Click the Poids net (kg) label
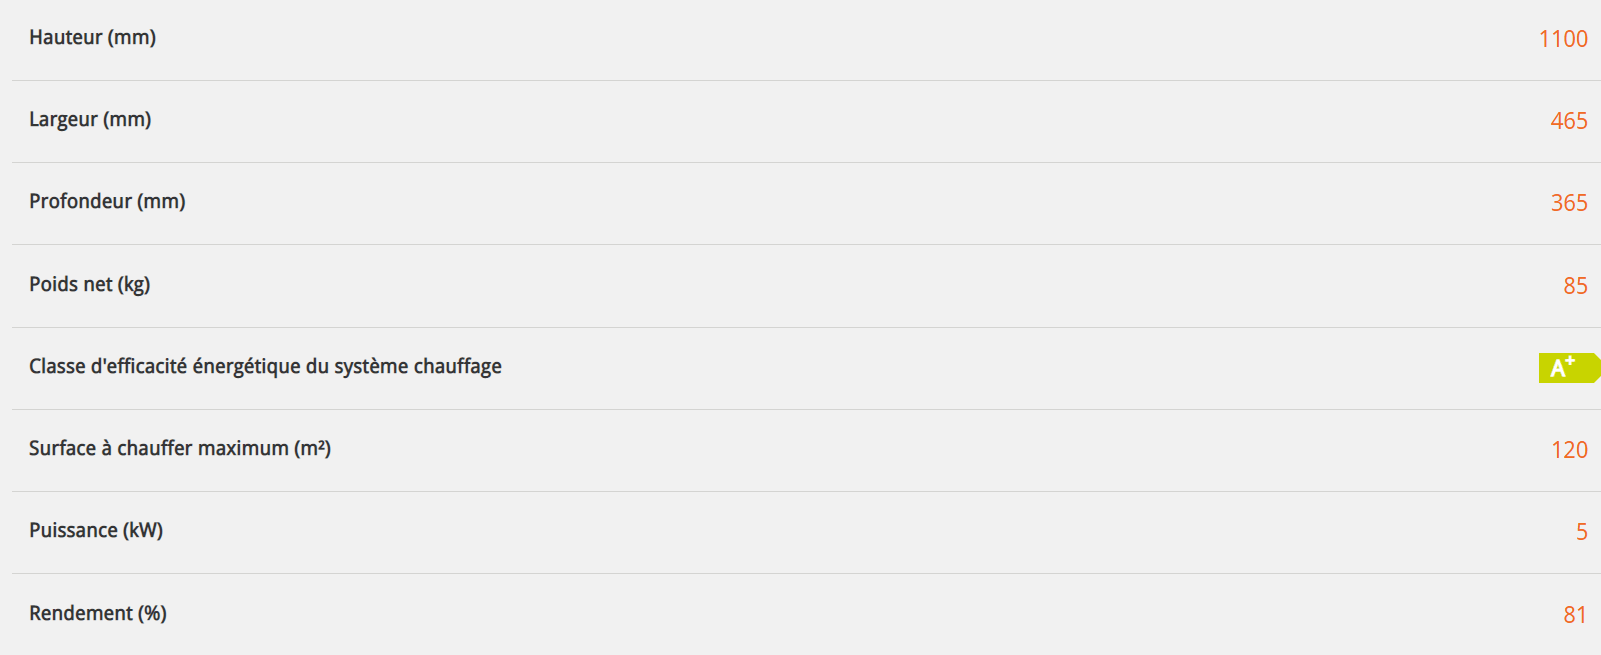This screenshot has height=655, width=1601. (89, 285)
